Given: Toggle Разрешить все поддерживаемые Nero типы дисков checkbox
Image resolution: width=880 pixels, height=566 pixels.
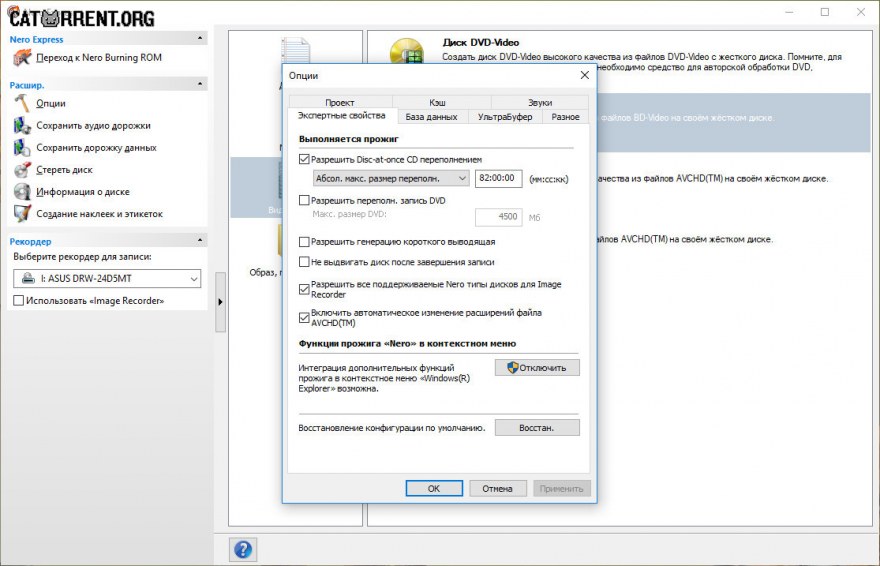Looking at the screenshot, I should tap(304, 289).
